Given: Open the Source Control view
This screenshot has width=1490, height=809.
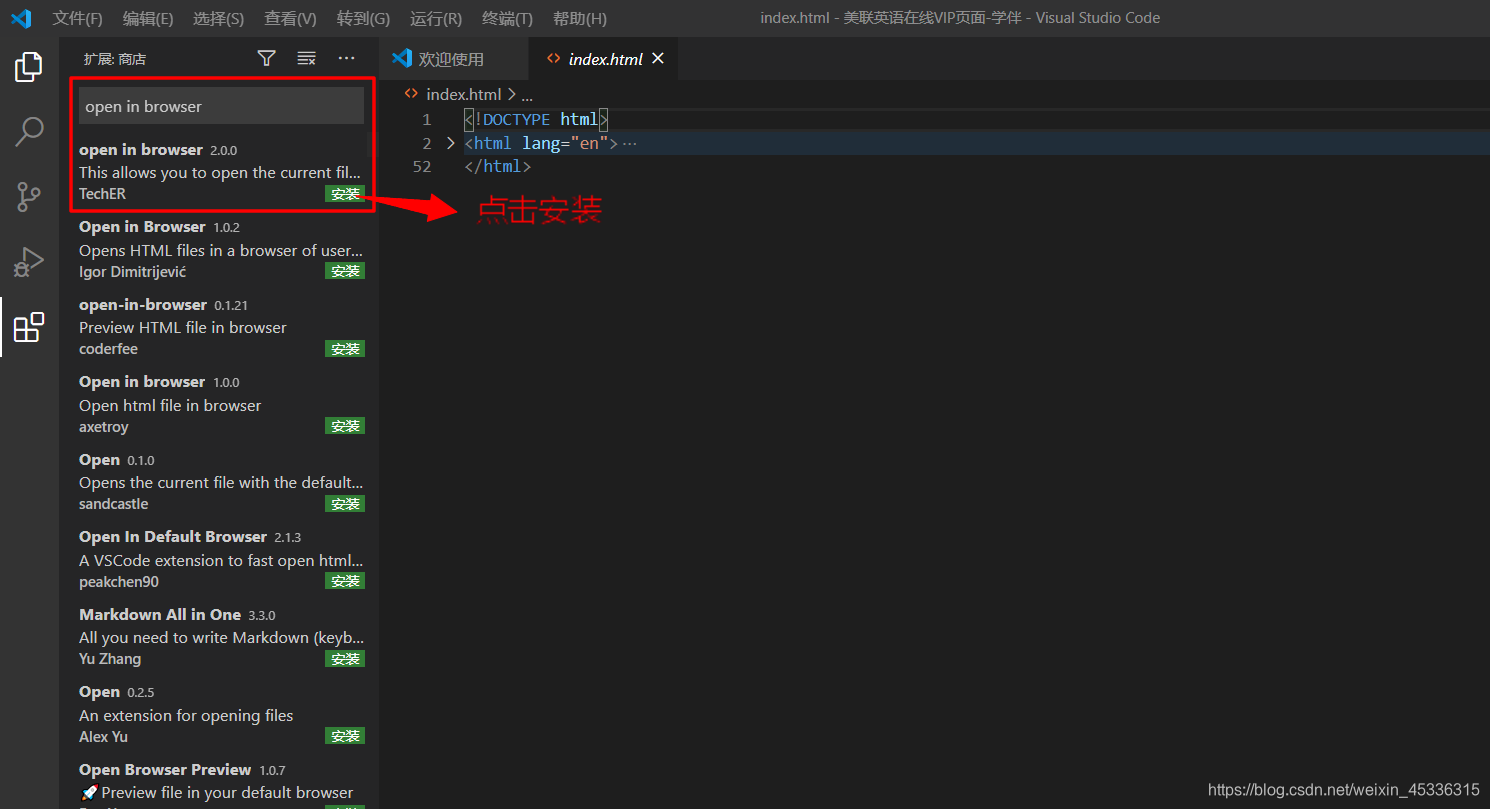Looking at the screenshot, I should [29, 197].
